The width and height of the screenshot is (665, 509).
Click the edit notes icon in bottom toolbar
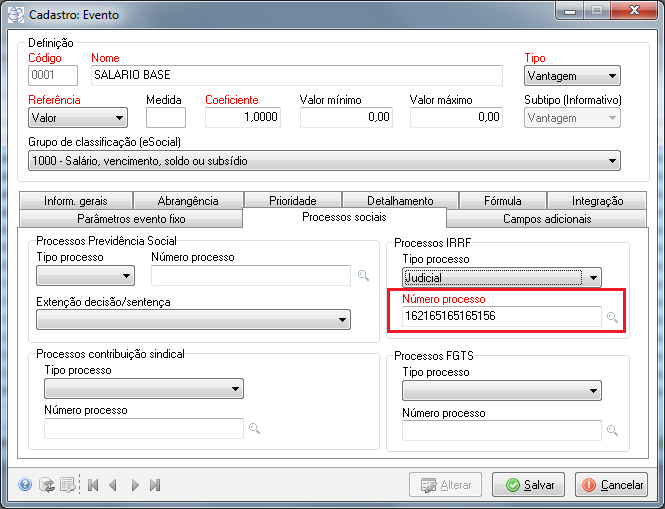point(67,485)
